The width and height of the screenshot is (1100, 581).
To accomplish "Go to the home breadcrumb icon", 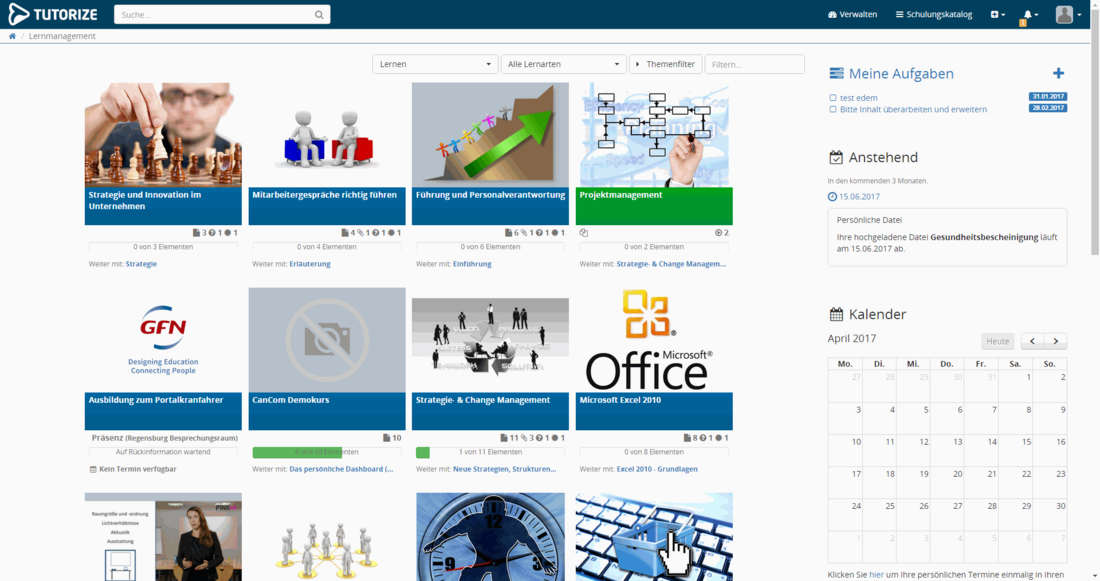I will [x=12, y=36].
